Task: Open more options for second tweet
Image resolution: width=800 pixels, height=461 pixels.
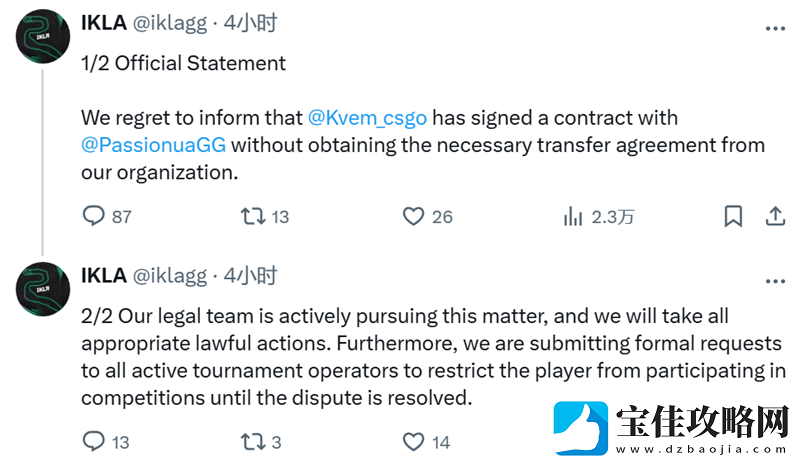Action: (x=775, y=281)
